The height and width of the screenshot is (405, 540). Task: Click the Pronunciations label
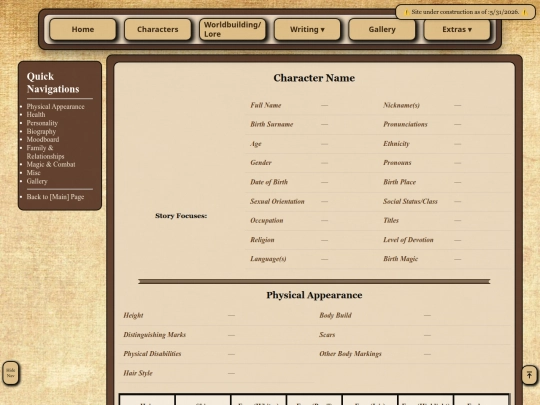click(x=405, y=124)
